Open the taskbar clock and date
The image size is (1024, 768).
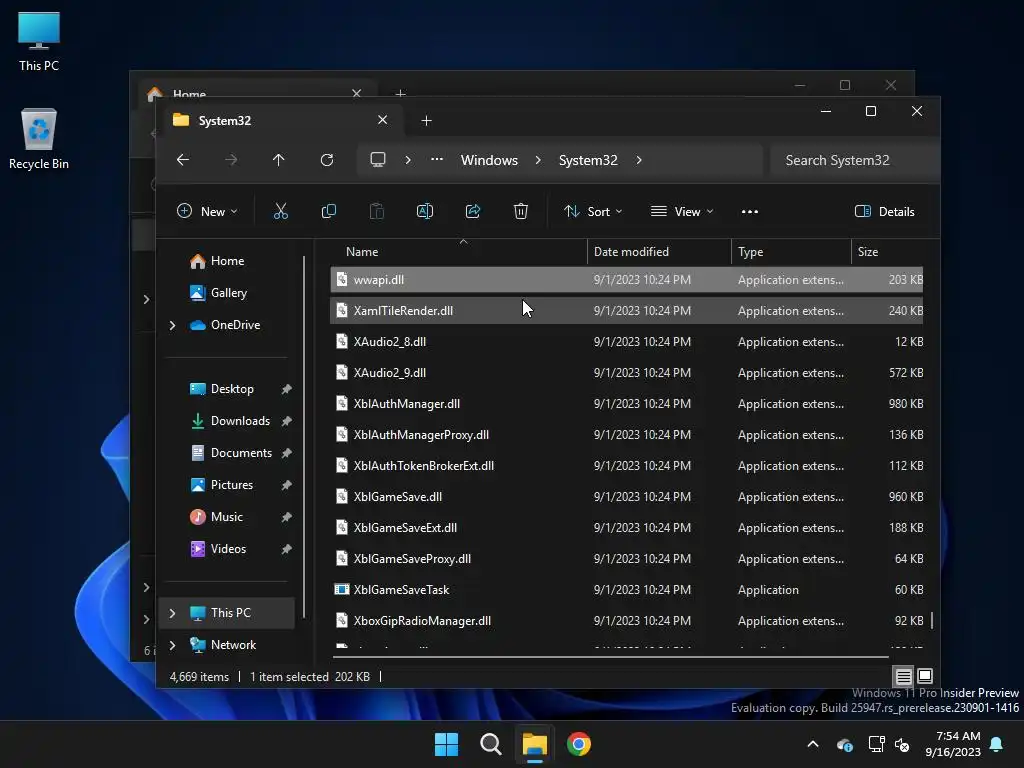[x=953, y=744]
